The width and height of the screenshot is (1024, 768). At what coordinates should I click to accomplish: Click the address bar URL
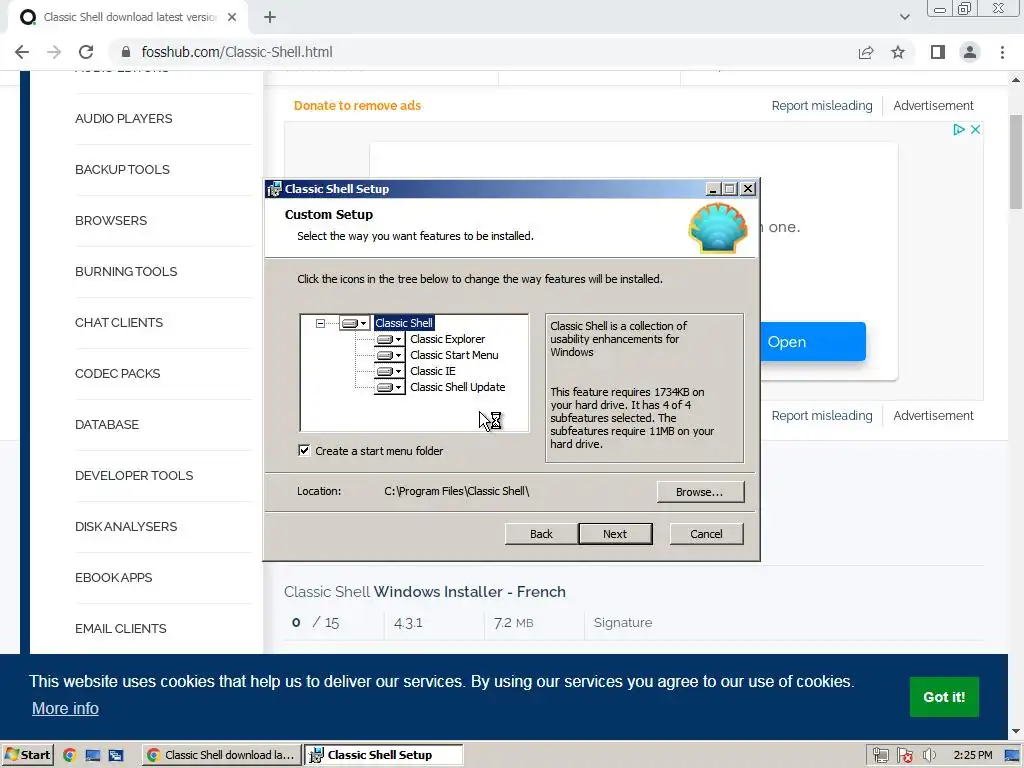pos(237,52)
